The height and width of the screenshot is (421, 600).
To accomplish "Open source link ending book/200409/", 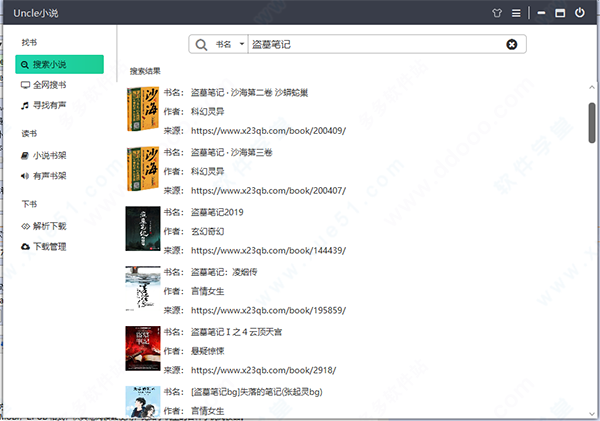I will click(x=268, y=131).
